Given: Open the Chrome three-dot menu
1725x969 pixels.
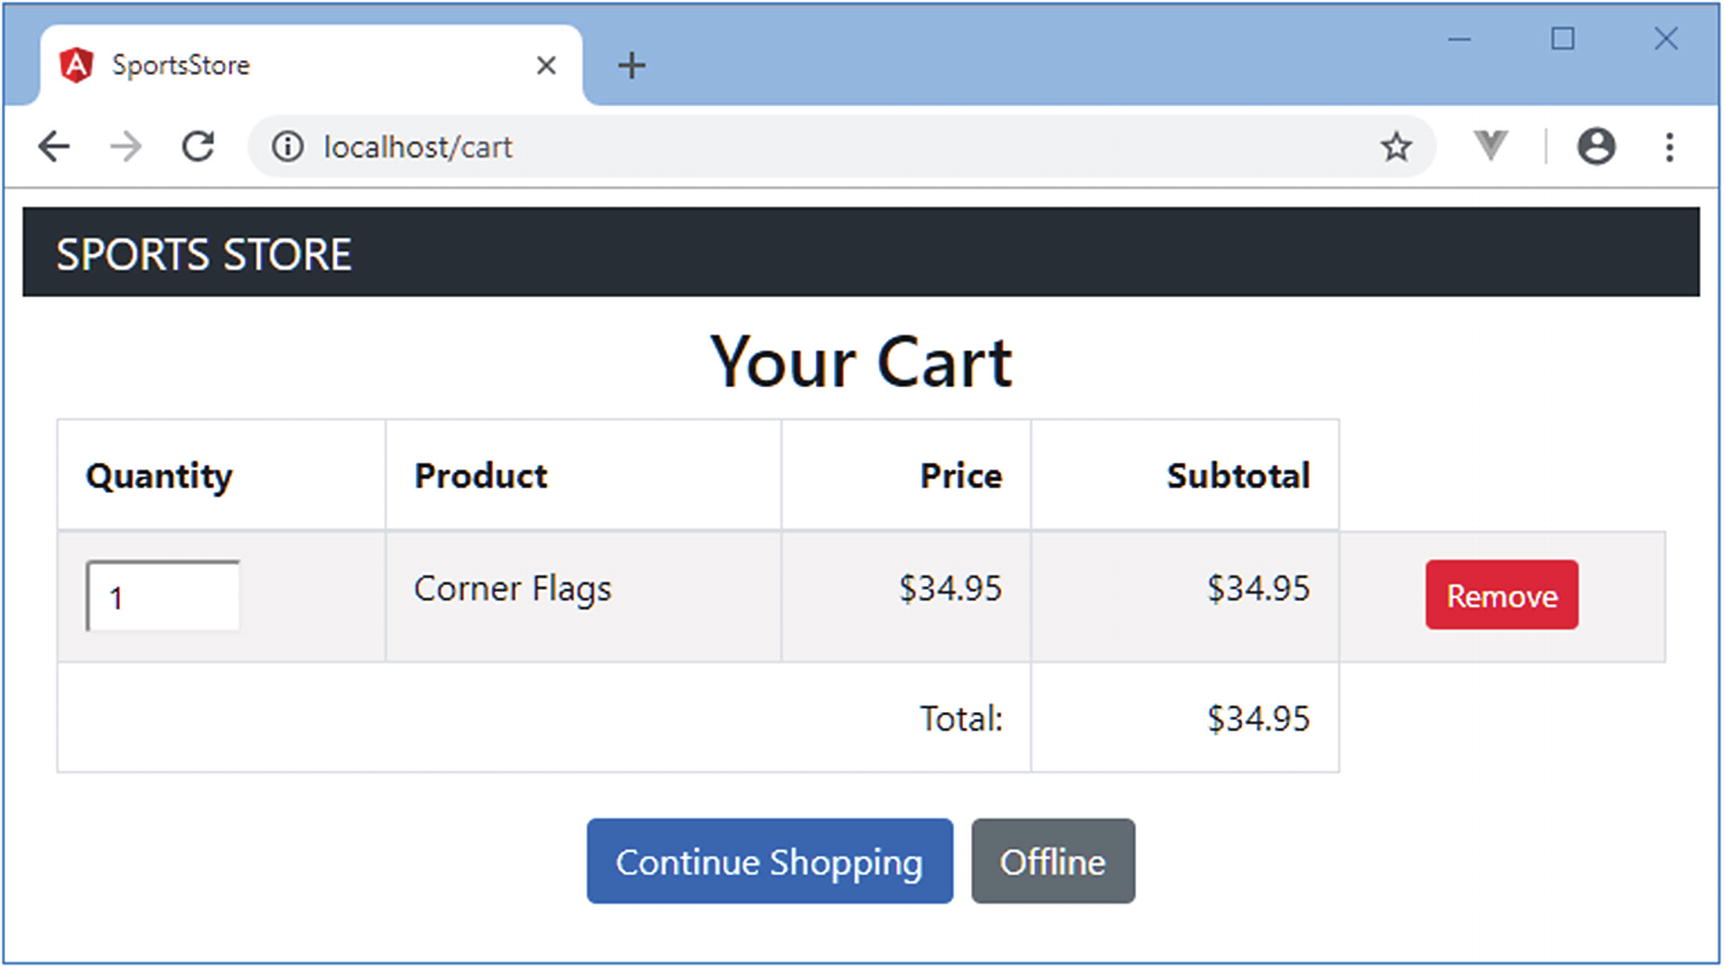Looking at the screenshot, I should (1669, 147).
